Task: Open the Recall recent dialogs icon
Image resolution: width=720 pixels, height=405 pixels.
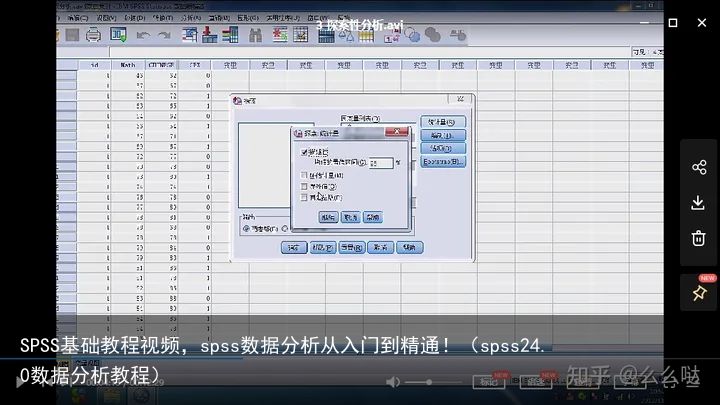Action: (118, 35)
